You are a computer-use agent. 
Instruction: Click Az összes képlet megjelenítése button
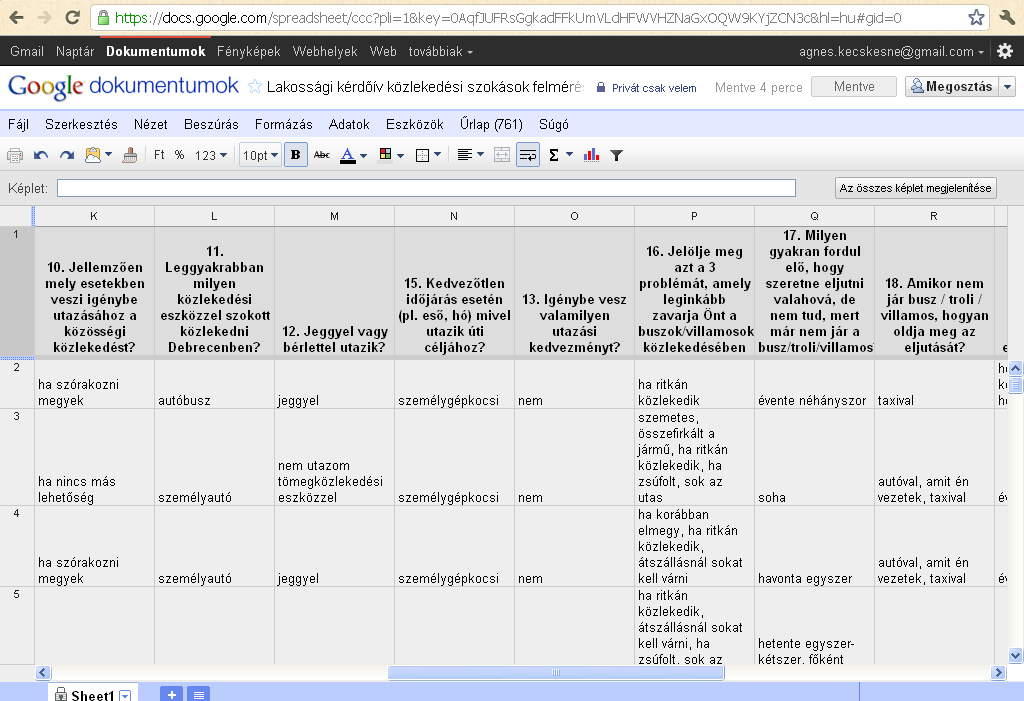[915, 188]
